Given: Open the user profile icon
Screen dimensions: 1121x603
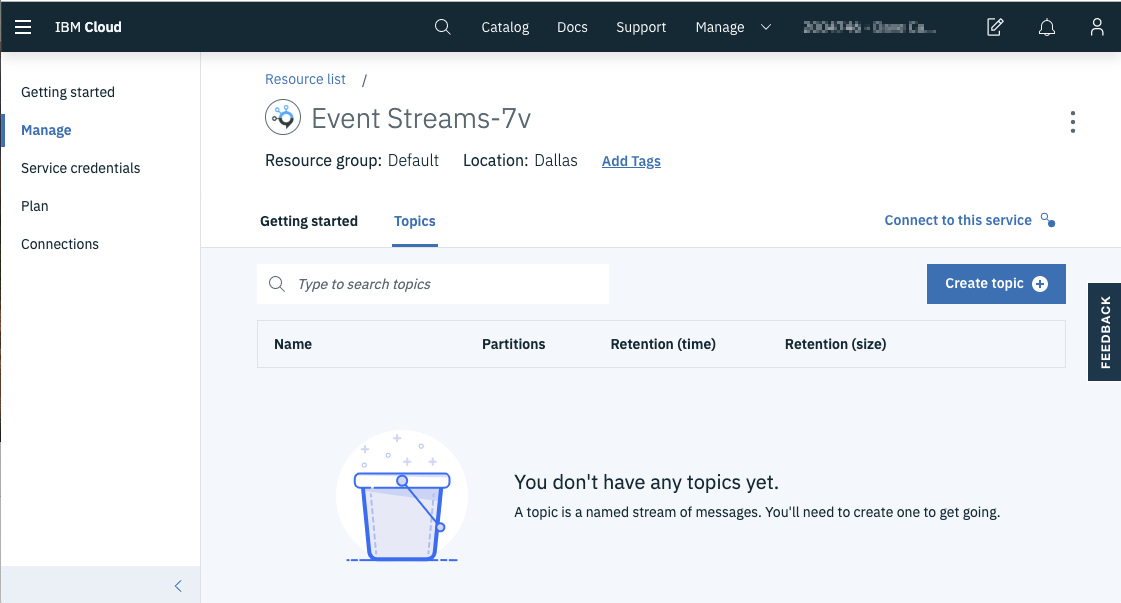Looking at the screenshot, I should pos(1097,27).
